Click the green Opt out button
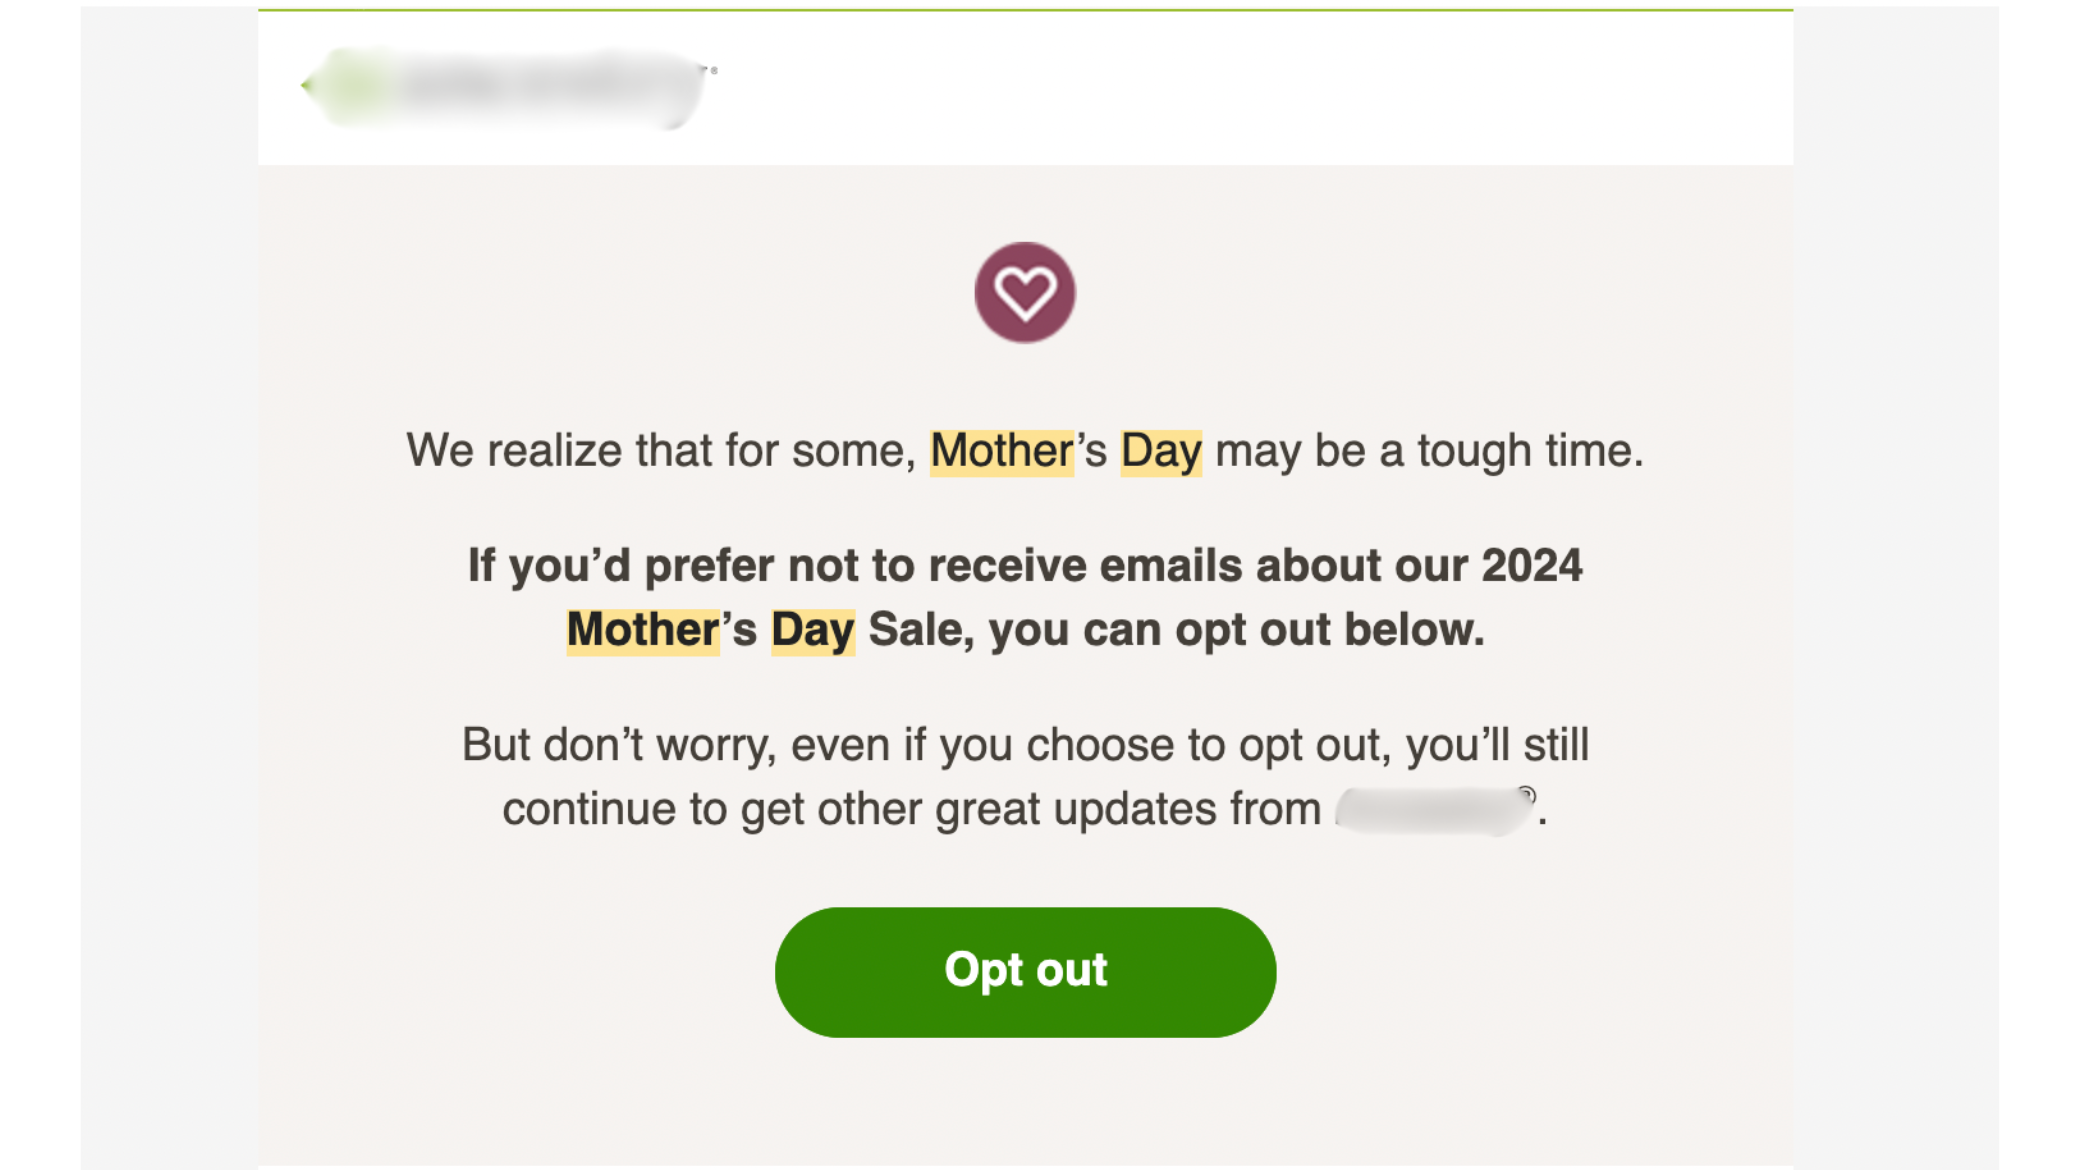The width and height of the screenshot is (2080, 1170). [x=1025, y=972]
